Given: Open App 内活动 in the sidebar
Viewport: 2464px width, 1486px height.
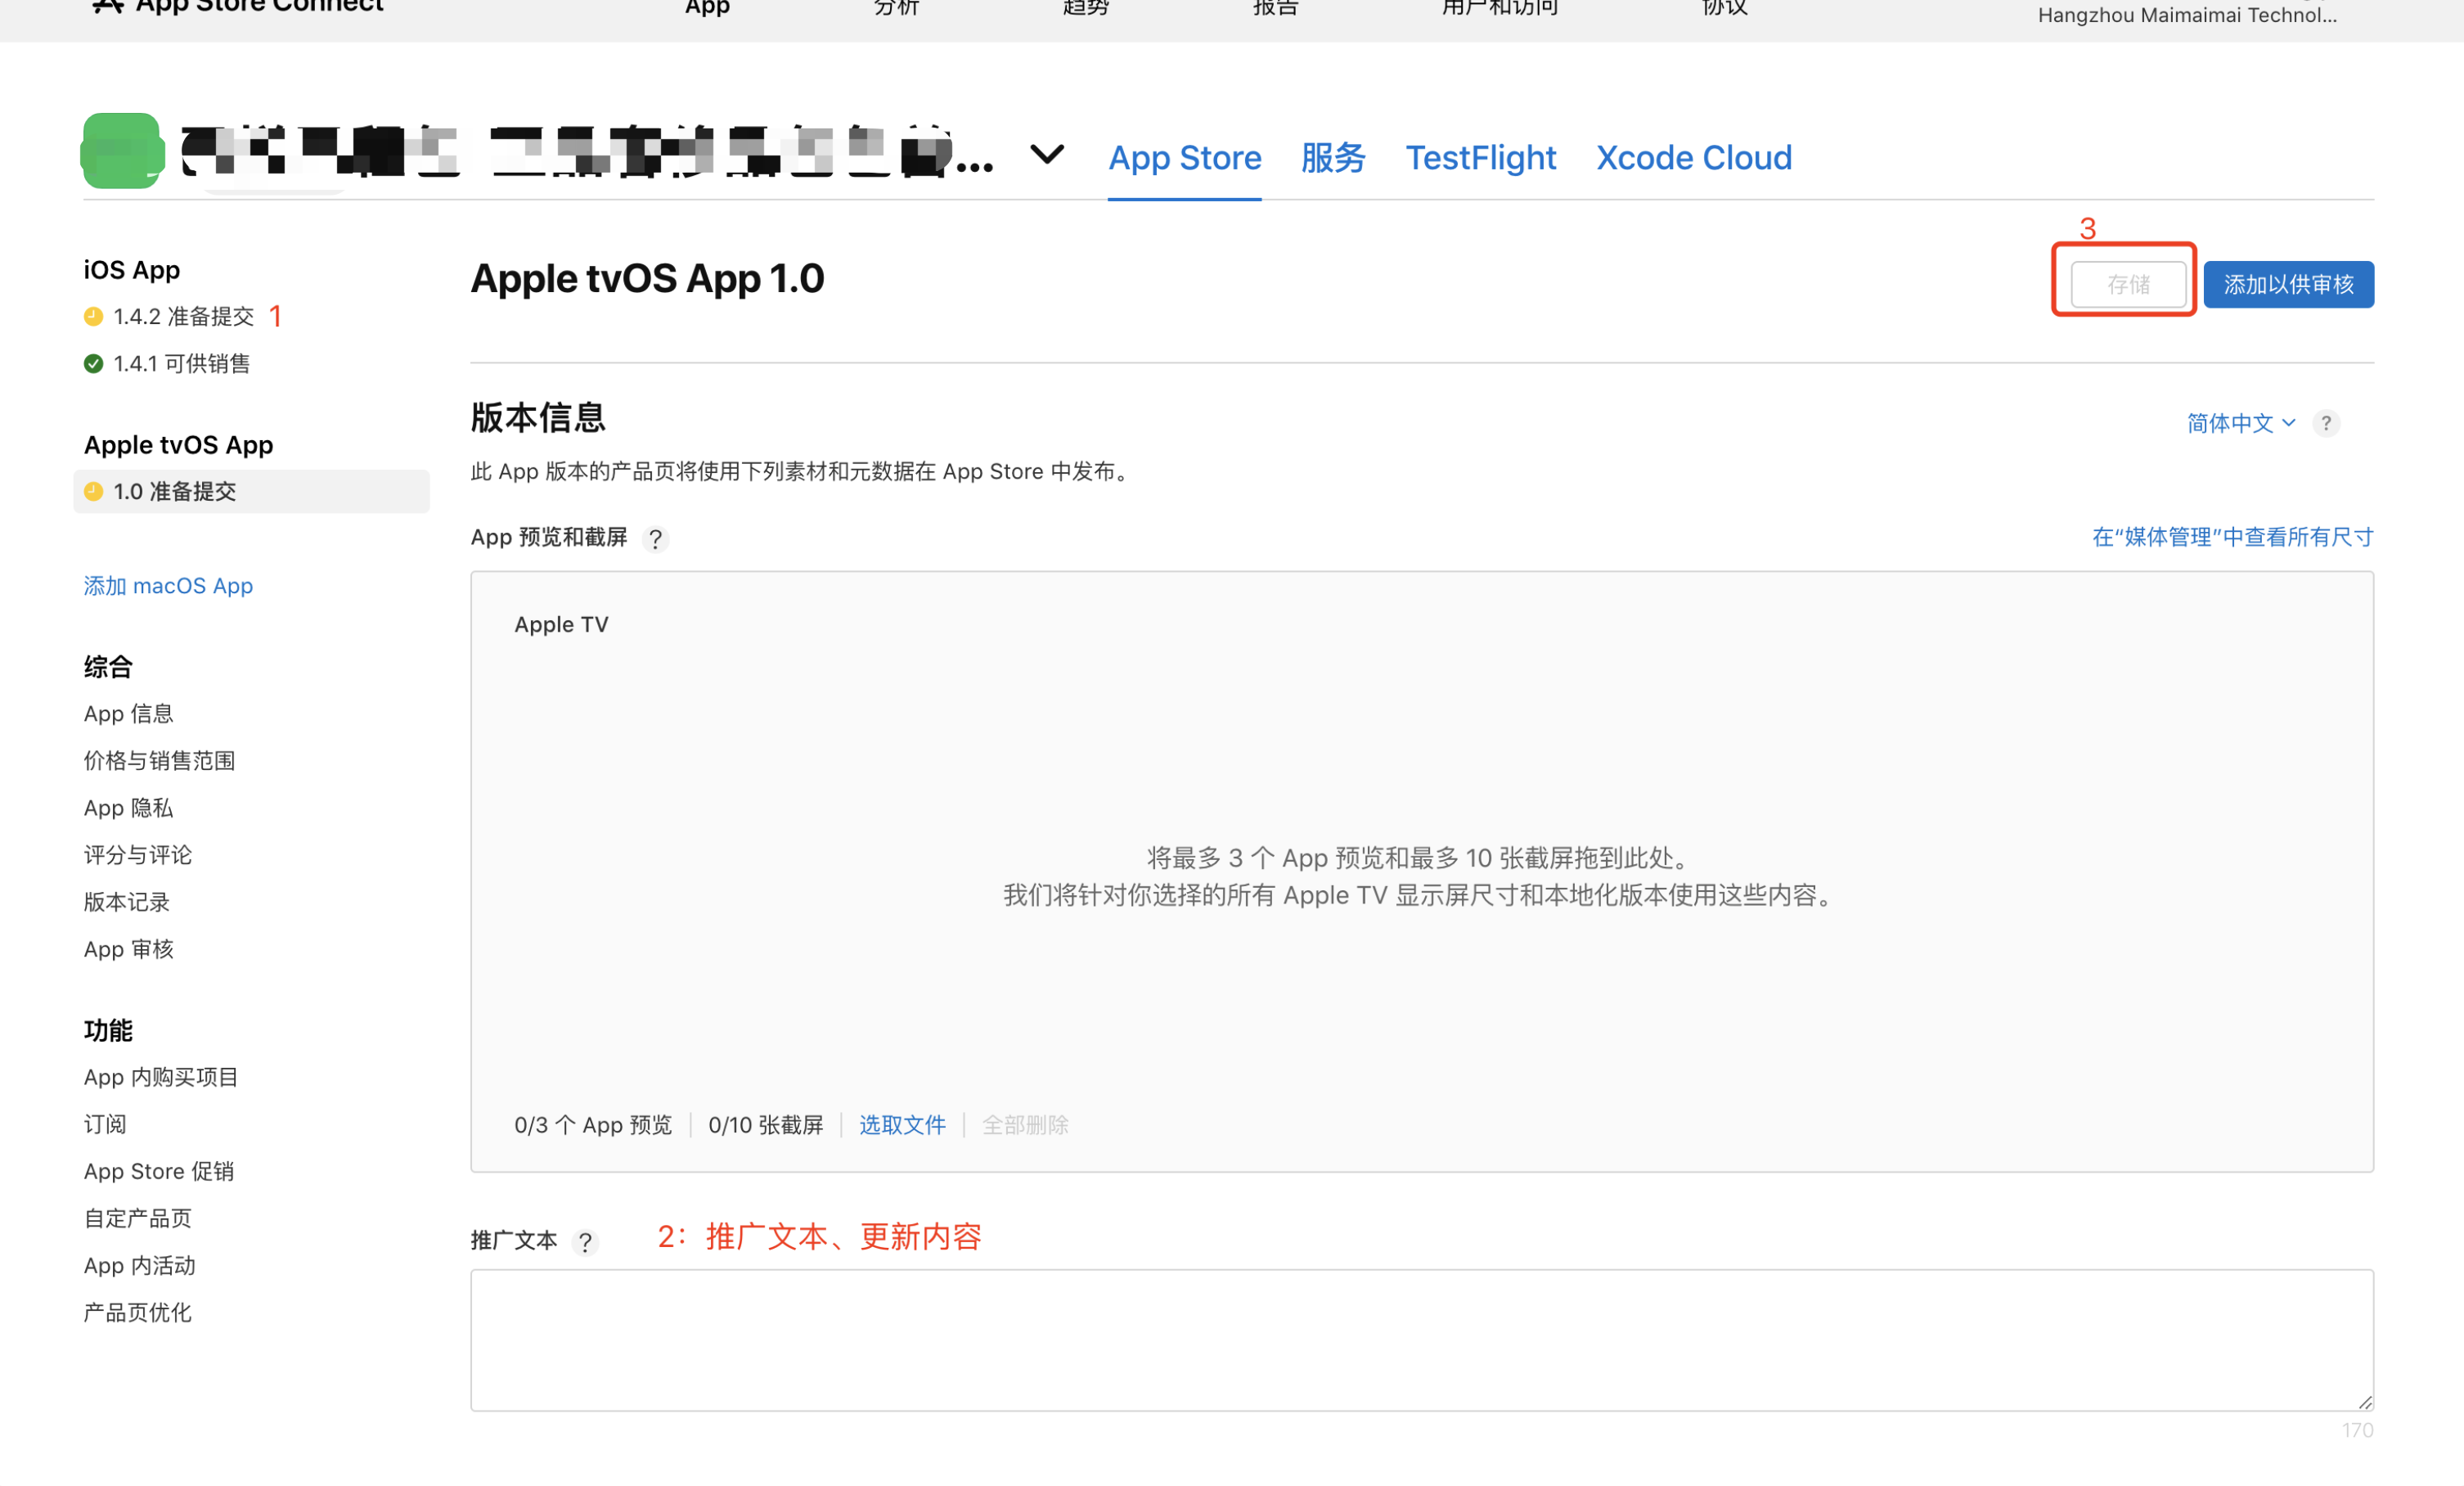Looking at the screenshot, I should [x=140, y=1264].
